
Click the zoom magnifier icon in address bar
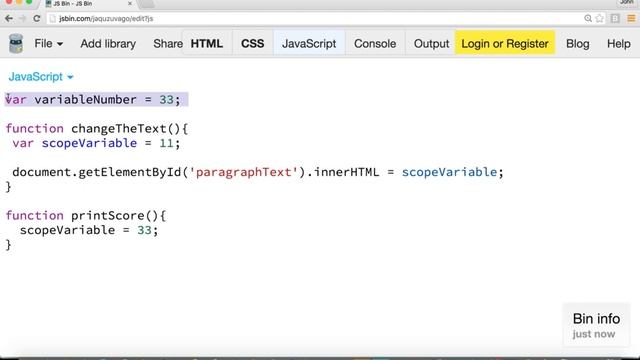[588, 18]
